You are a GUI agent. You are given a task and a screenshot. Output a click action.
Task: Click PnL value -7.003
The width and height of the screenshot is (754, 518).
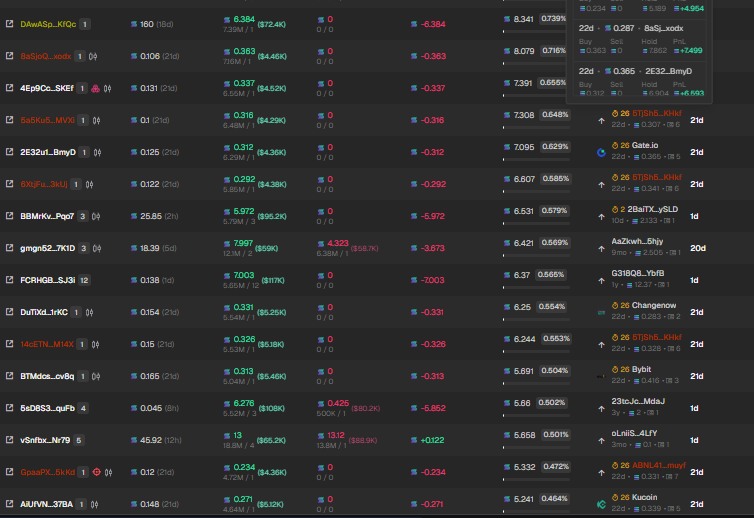click(432, 280)
